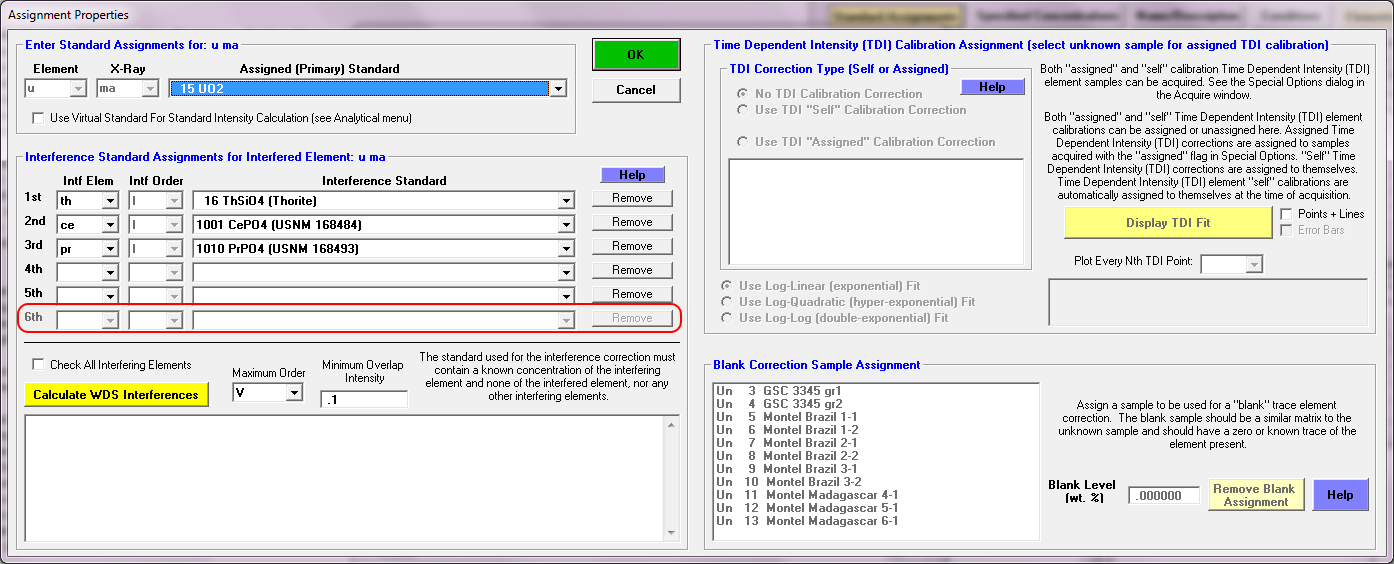Remove the 1st interference assignment

click(x=632, y=198)
